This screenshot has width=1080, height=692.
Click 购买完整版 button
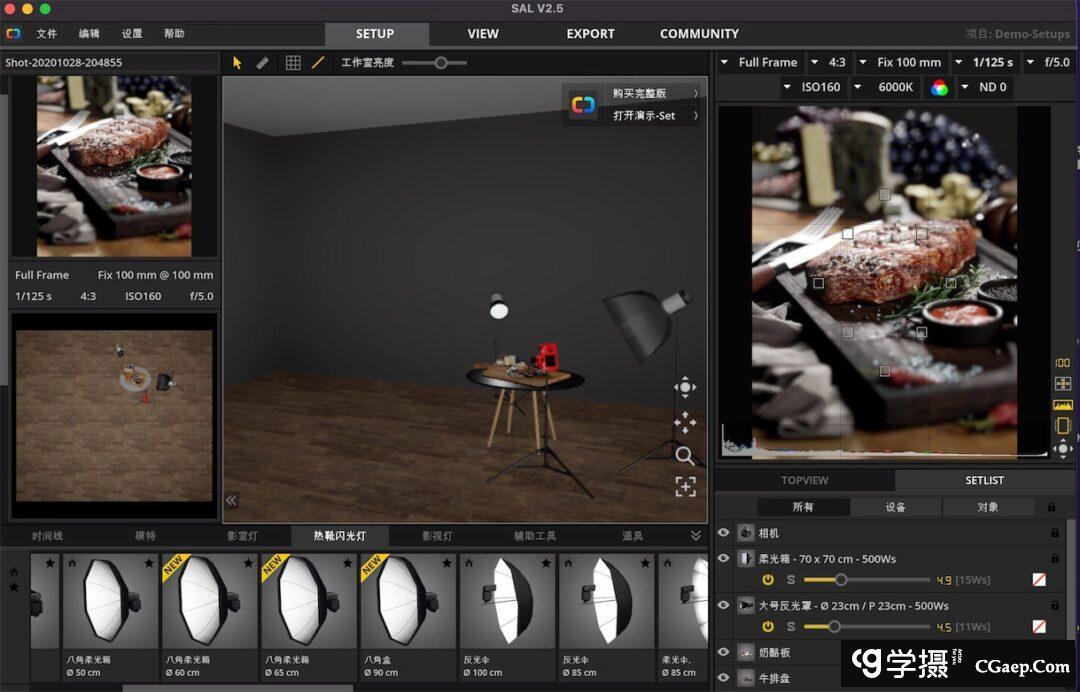(639, 93)
